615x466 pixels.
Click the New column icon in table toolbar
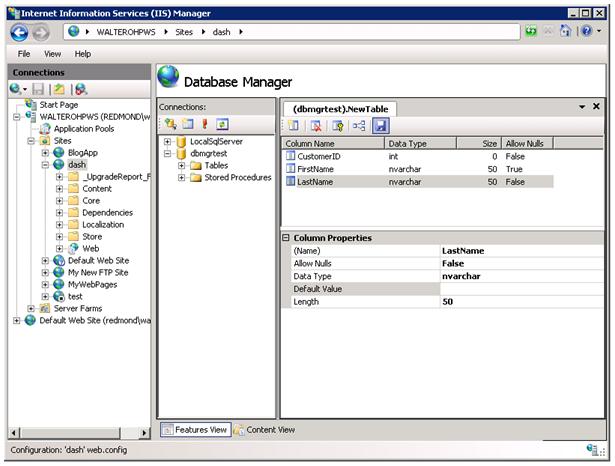point(294,126)
